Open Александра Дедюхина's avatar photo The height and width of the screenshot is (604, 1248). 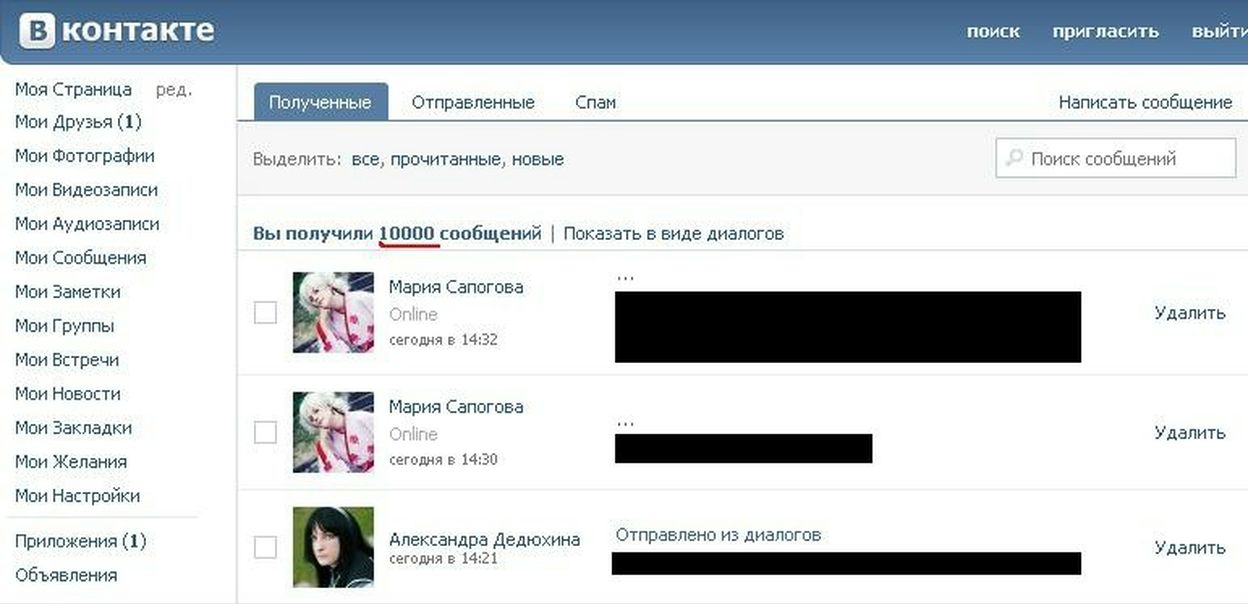(333, 547)
